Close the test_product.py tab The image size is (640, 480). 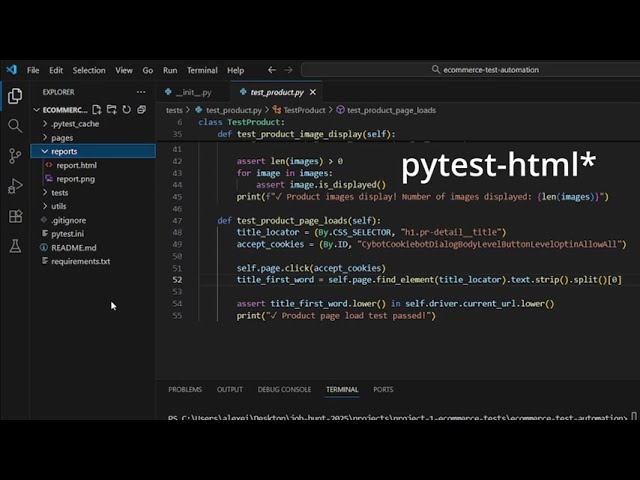click(x=313, y=92)
